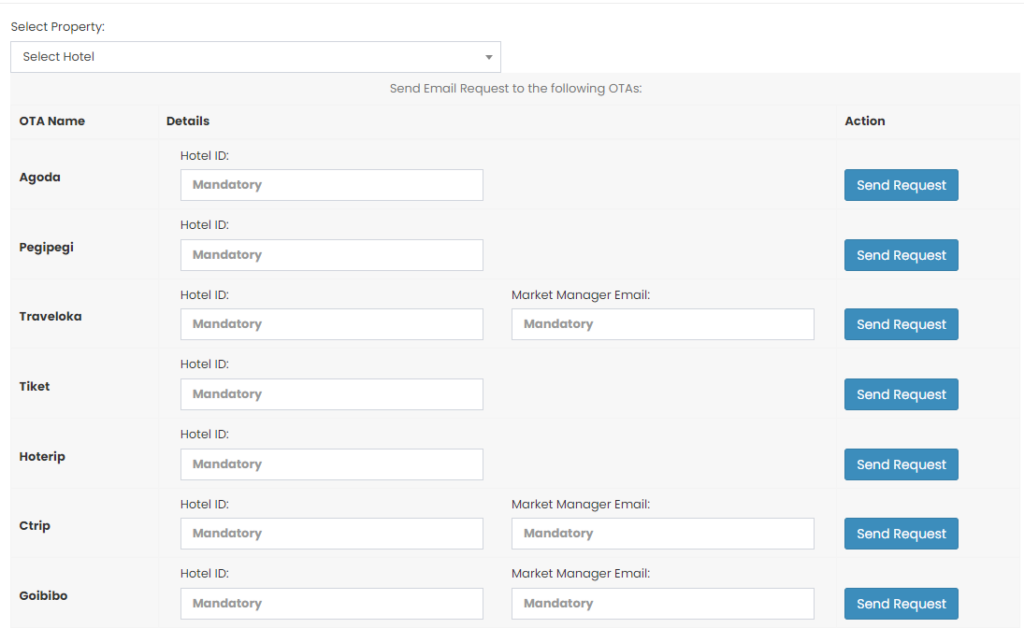Image resolution: width=1024 pixels, height=628 pixels.
Task: Focus Ctrip Market Manager Email field
Action: coord(663,534)
